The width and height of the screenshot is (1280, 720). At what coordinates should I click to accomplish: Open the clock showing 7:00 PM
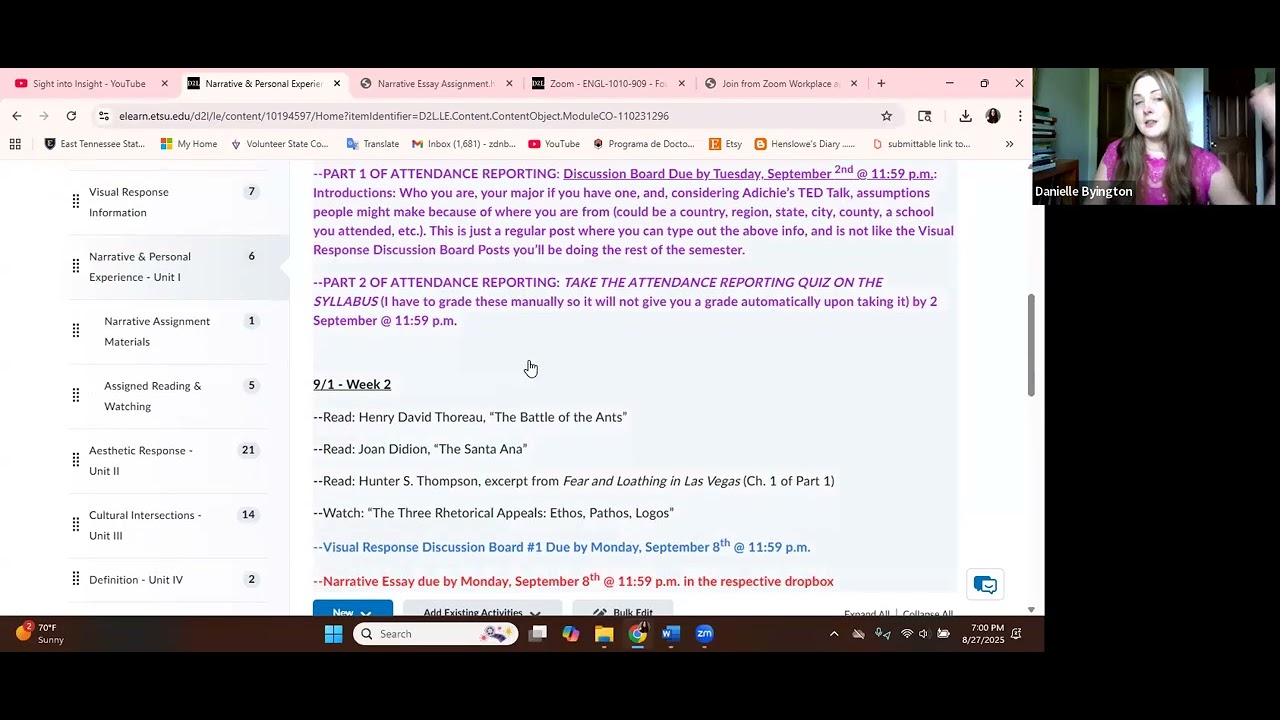point(983,634)
